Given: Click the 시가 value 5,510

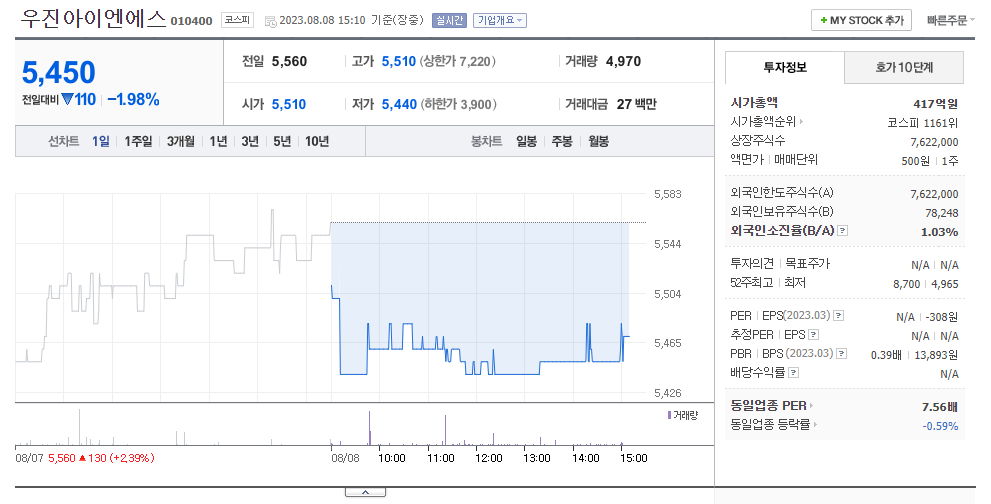Looking at the screenshot, I should 289,104.
